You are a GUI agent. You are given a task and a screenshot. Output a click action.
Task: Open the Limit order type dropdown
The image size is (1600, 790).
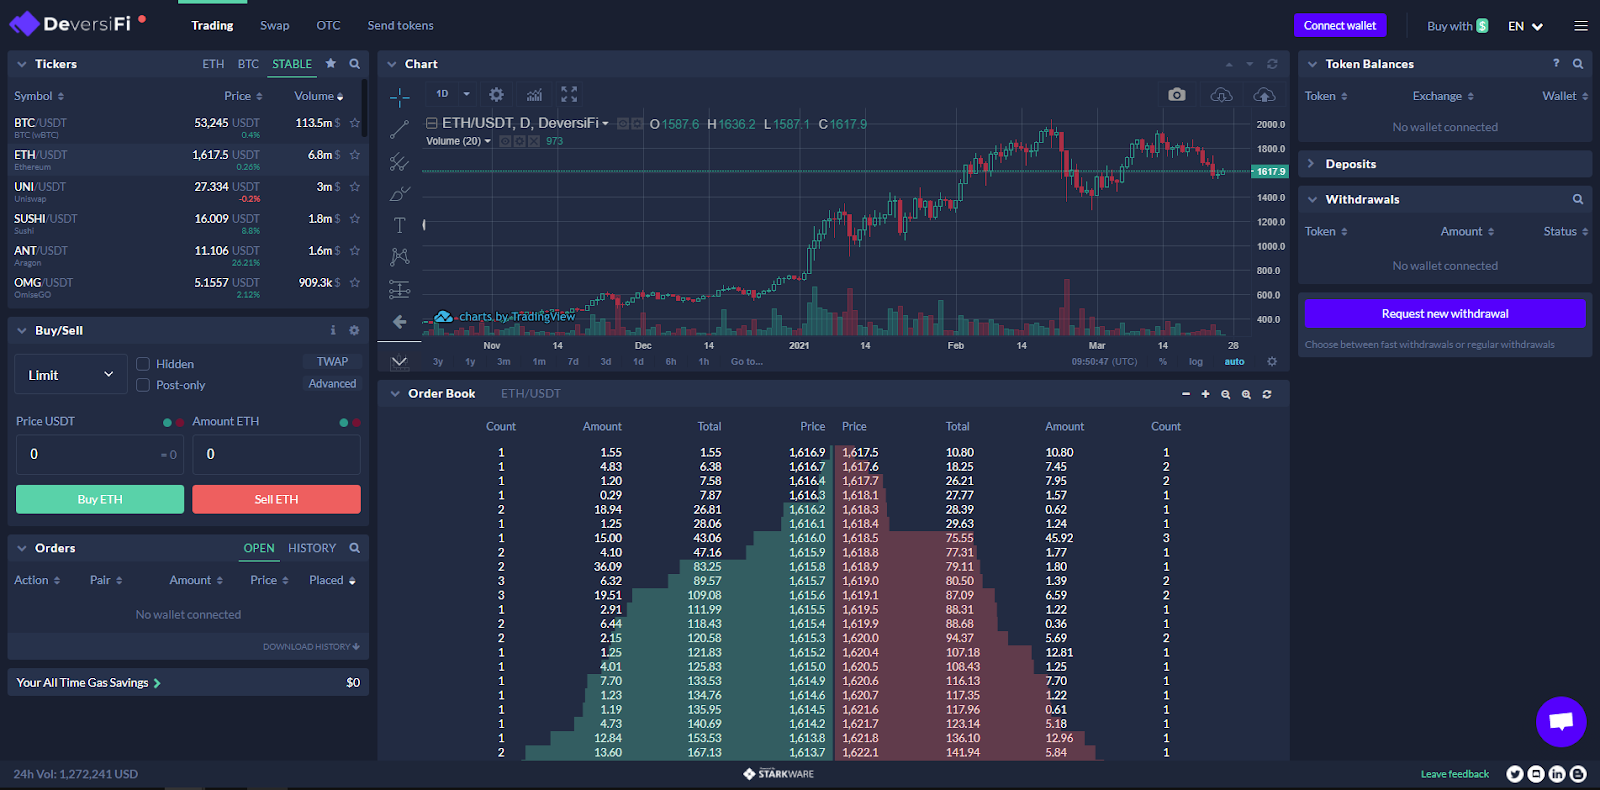point(71,375)
